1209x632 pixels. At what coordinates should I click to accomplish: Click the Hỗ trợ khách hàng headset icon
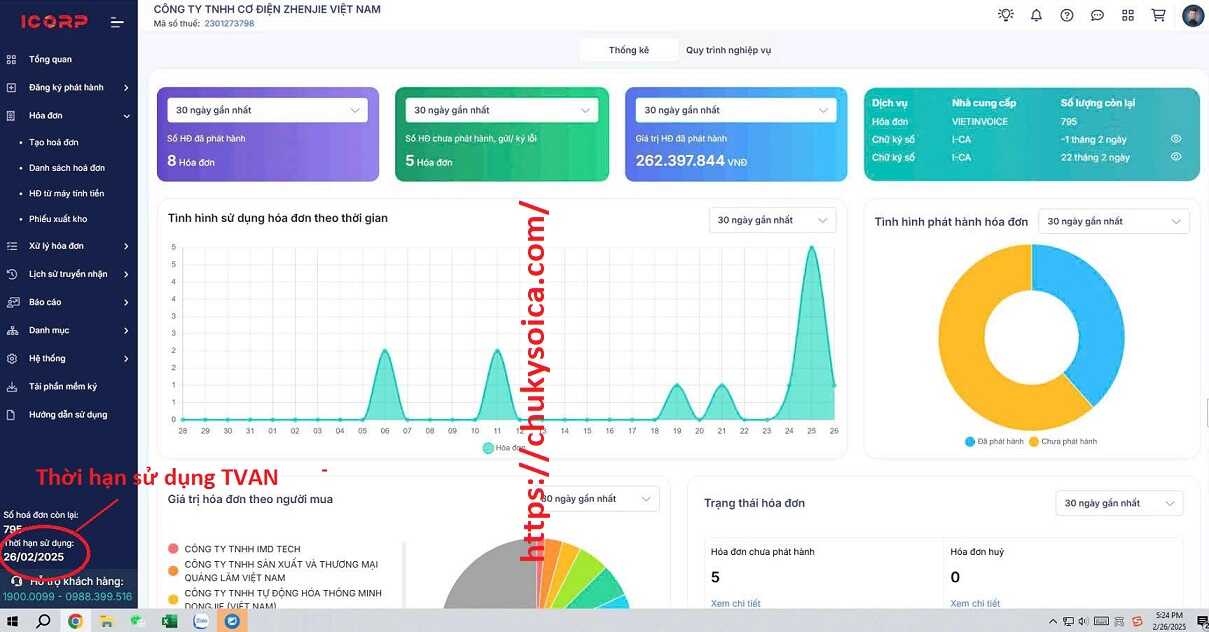(17, 581)
